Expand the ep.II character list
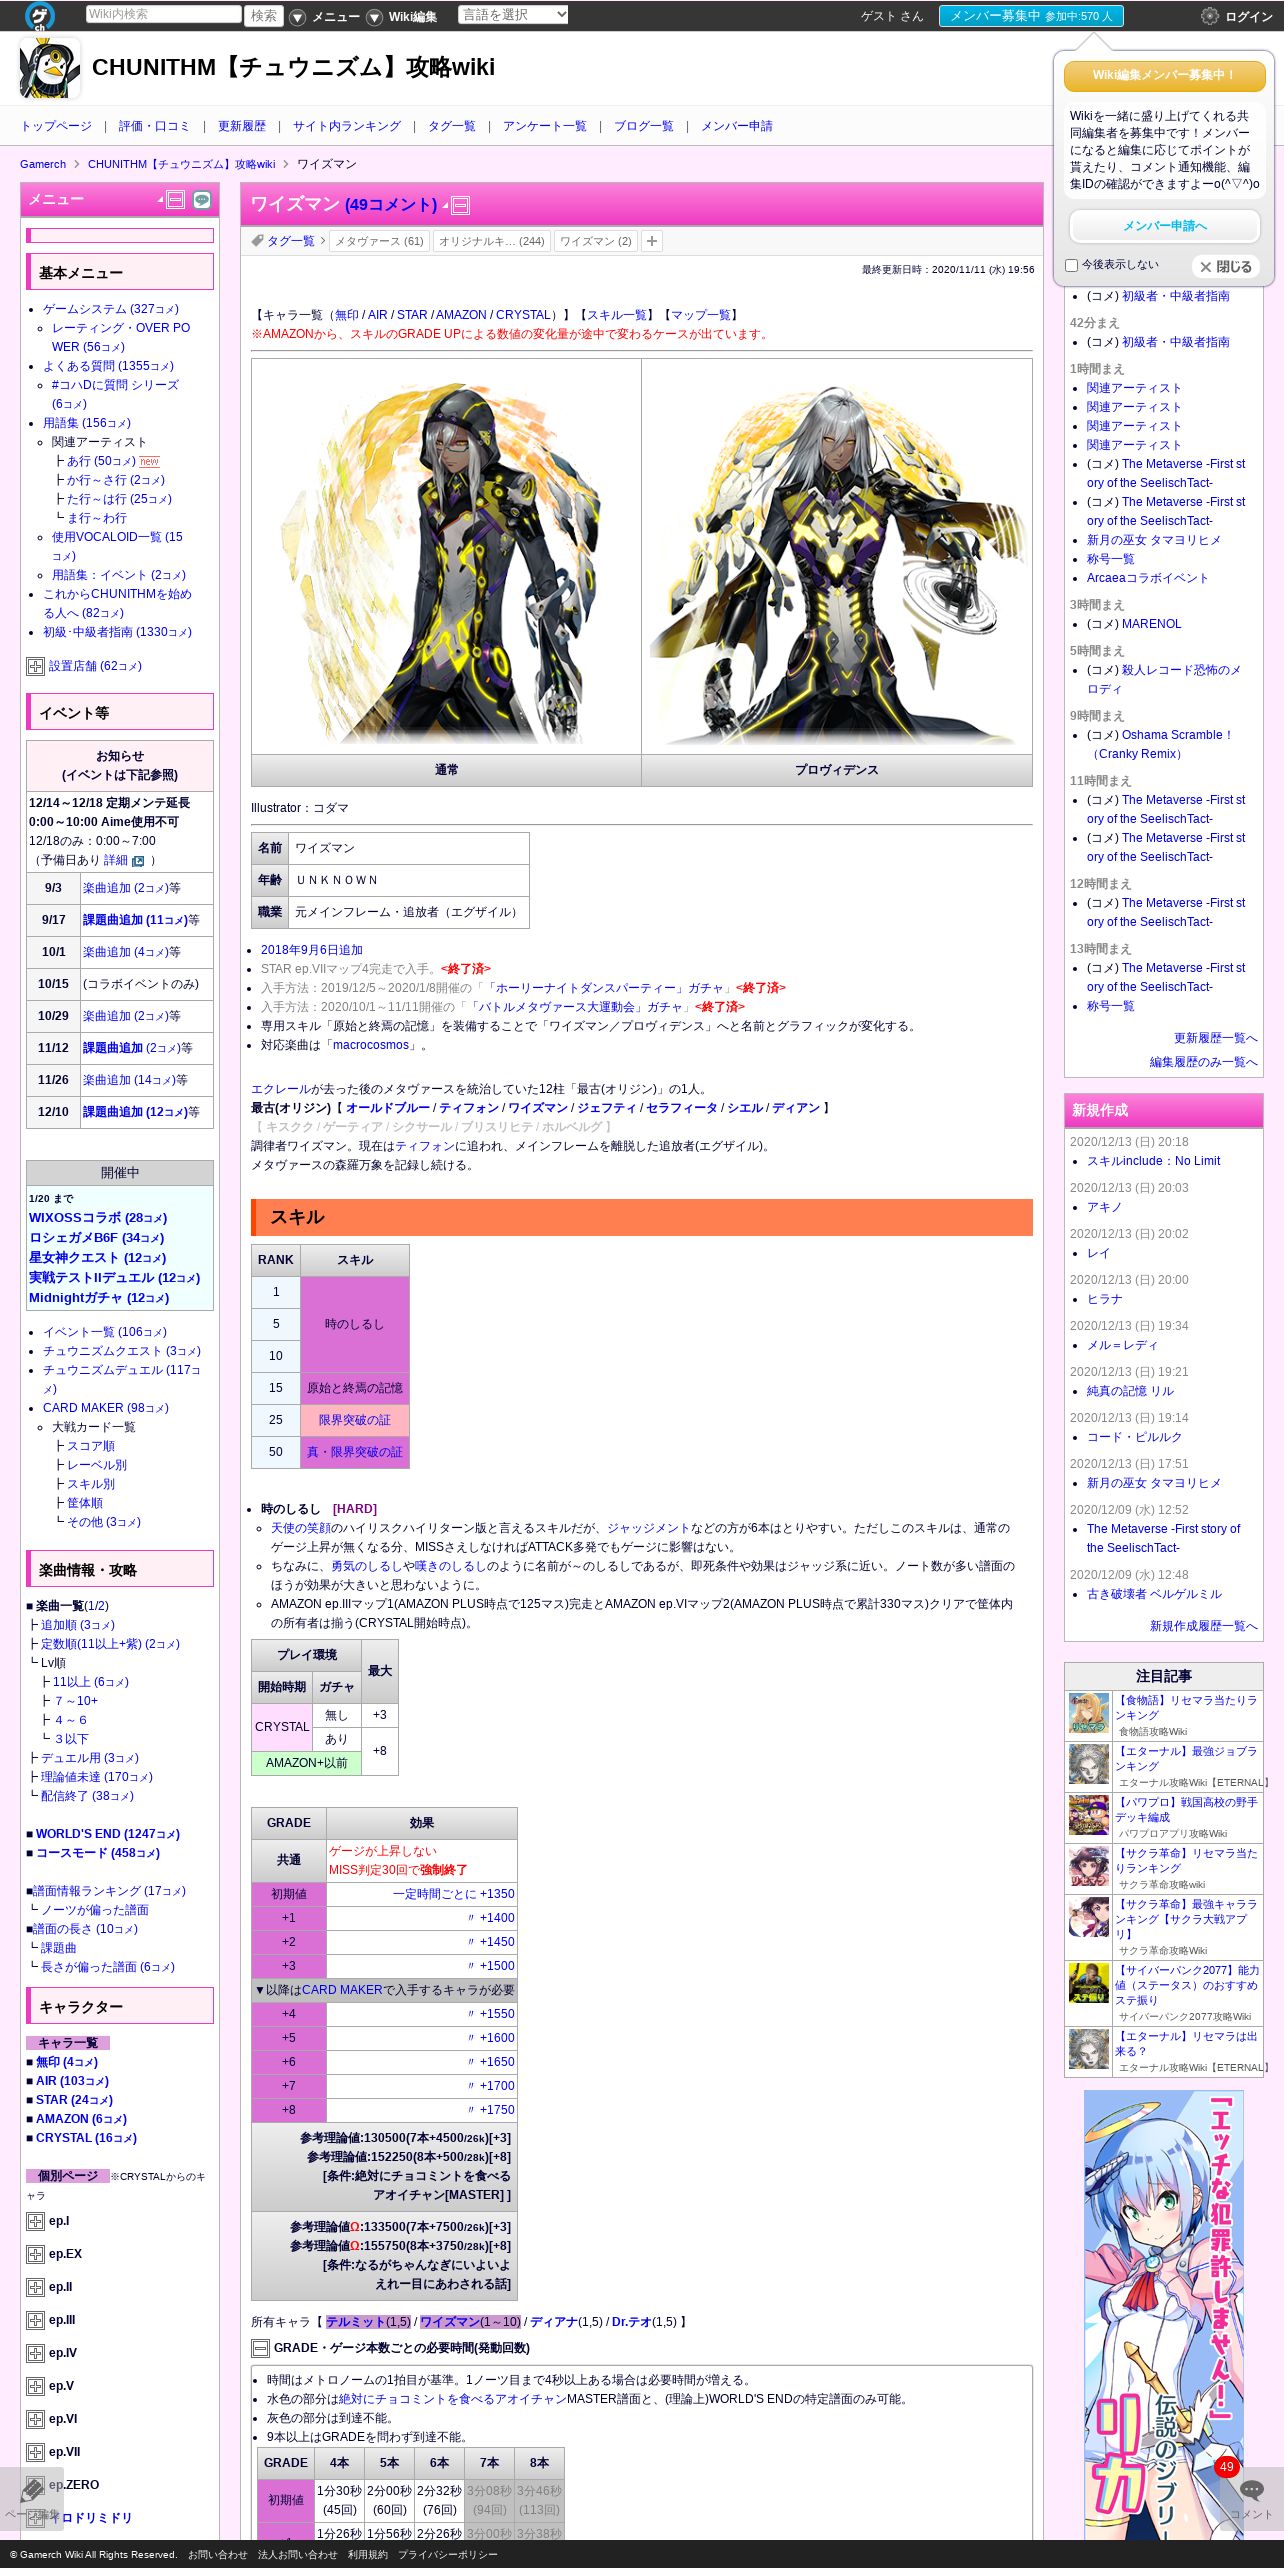This screenshot has height=2568, width=1284. pyautogui.click(x=35, y=2287)
